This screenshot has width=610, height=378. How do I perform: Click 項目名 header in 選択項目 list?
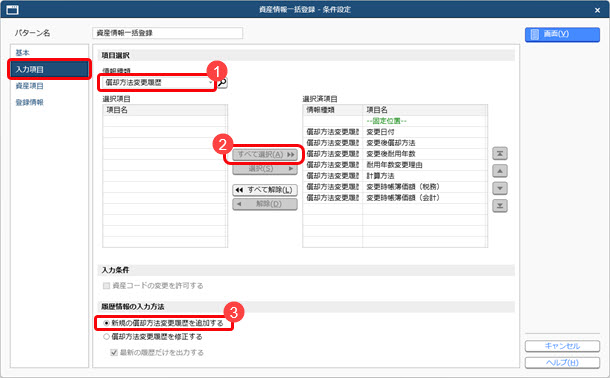pyautogui.click(x=165, y=110)
